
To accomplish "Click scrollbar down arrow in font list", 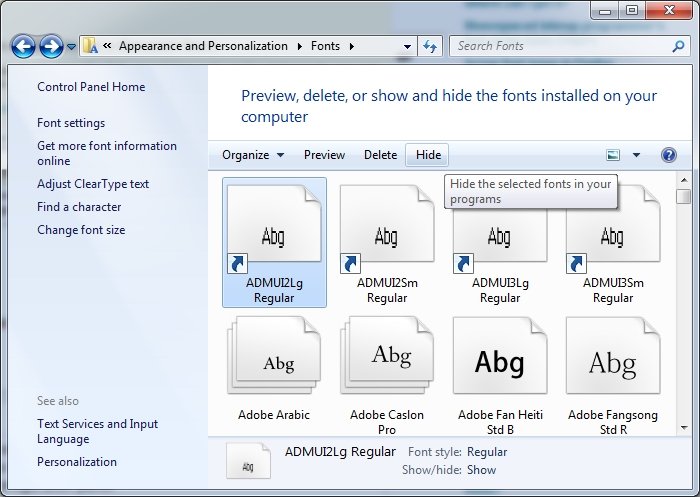I will coord(683,428).
